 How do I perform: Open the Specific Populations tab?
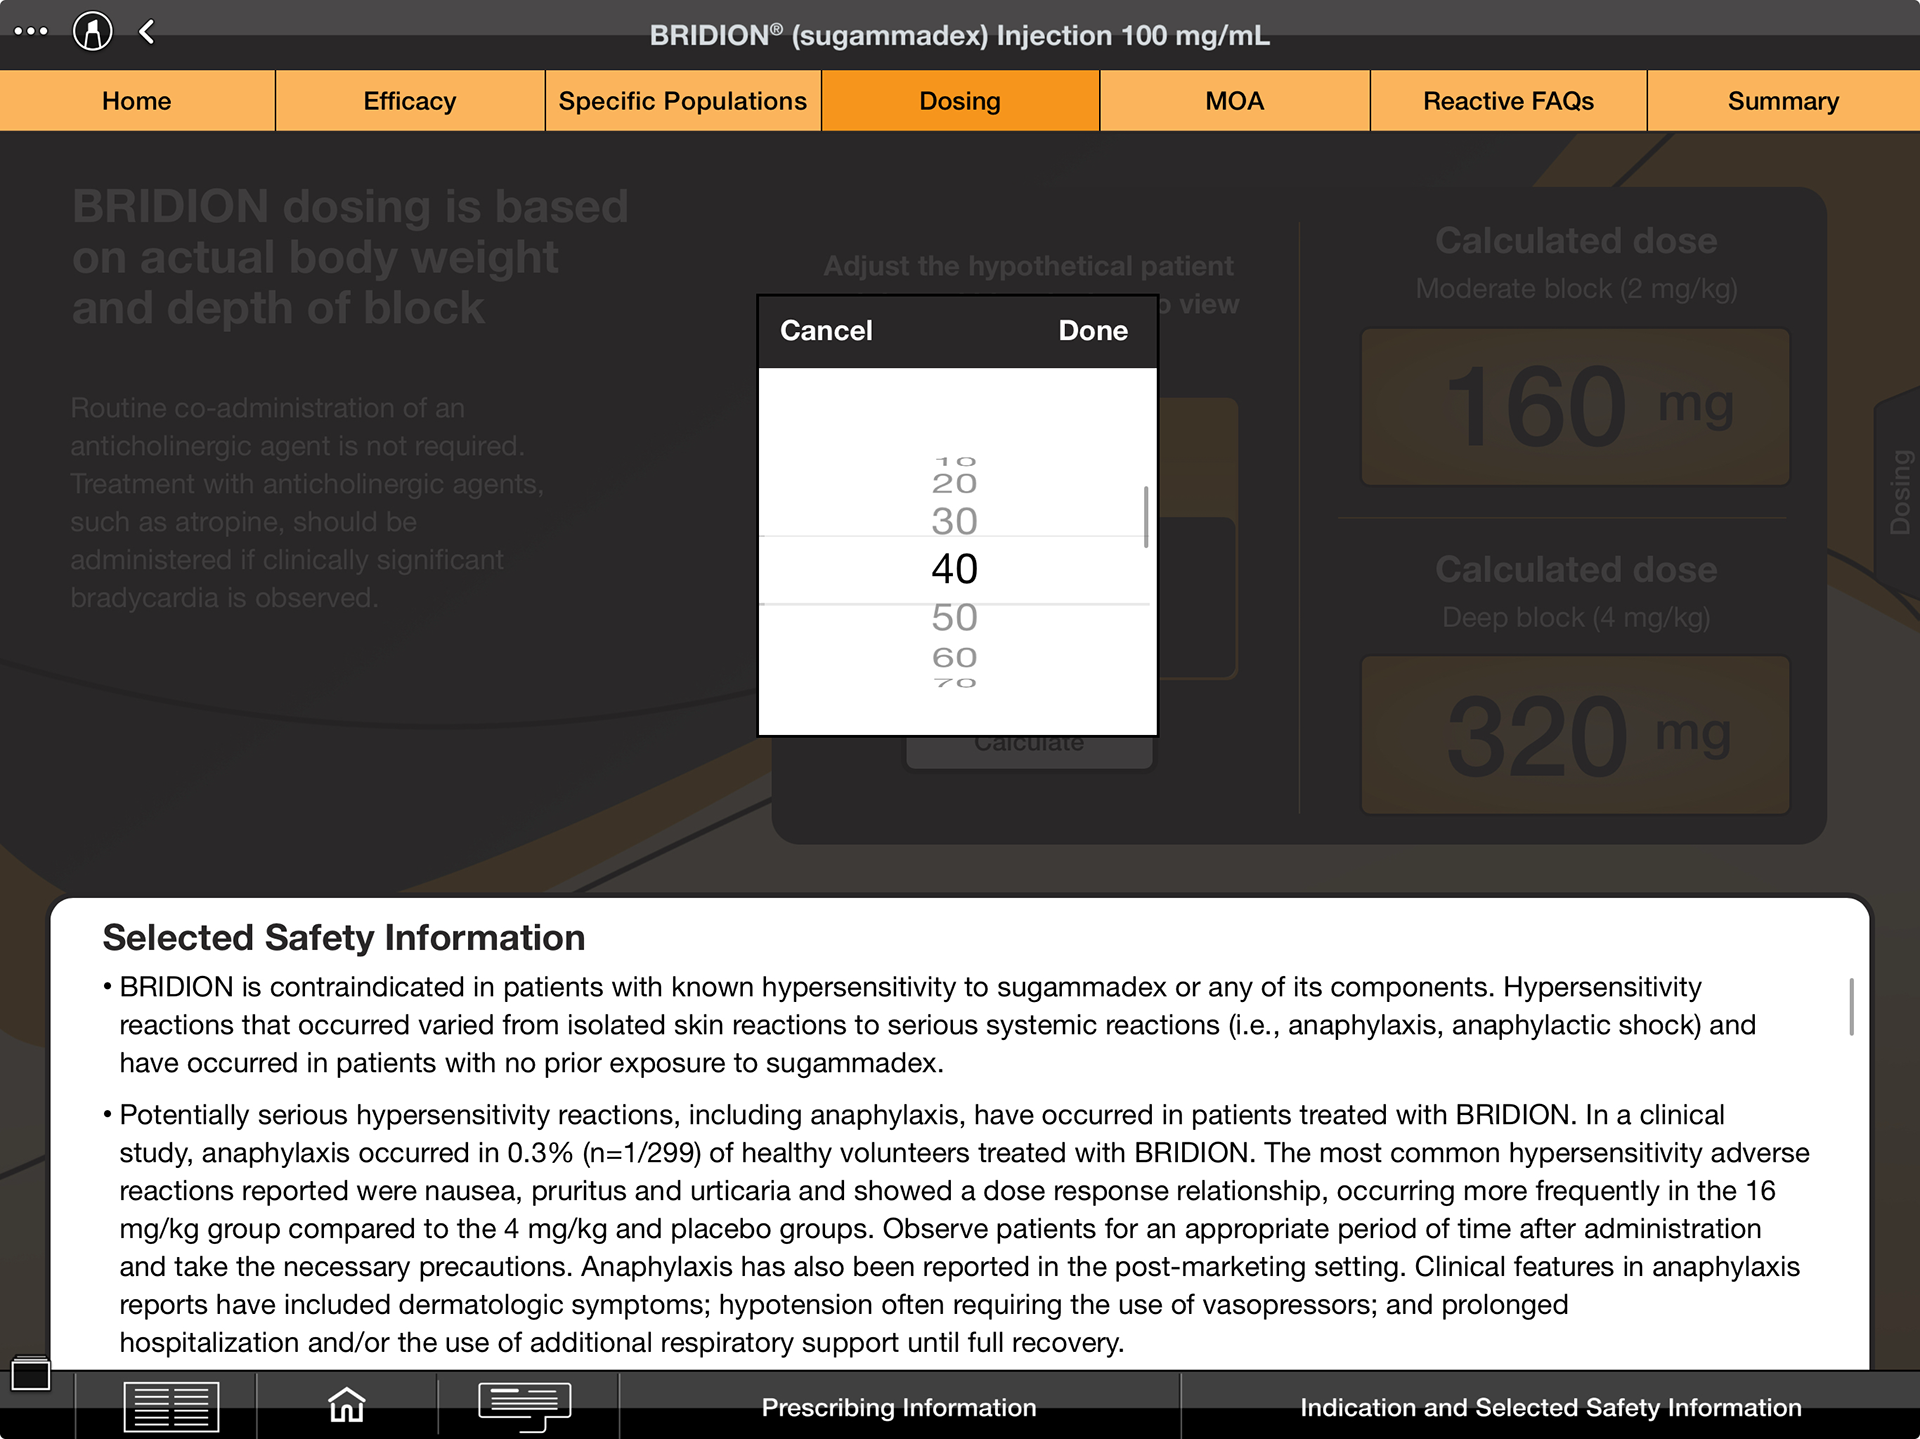click(683, 101)
